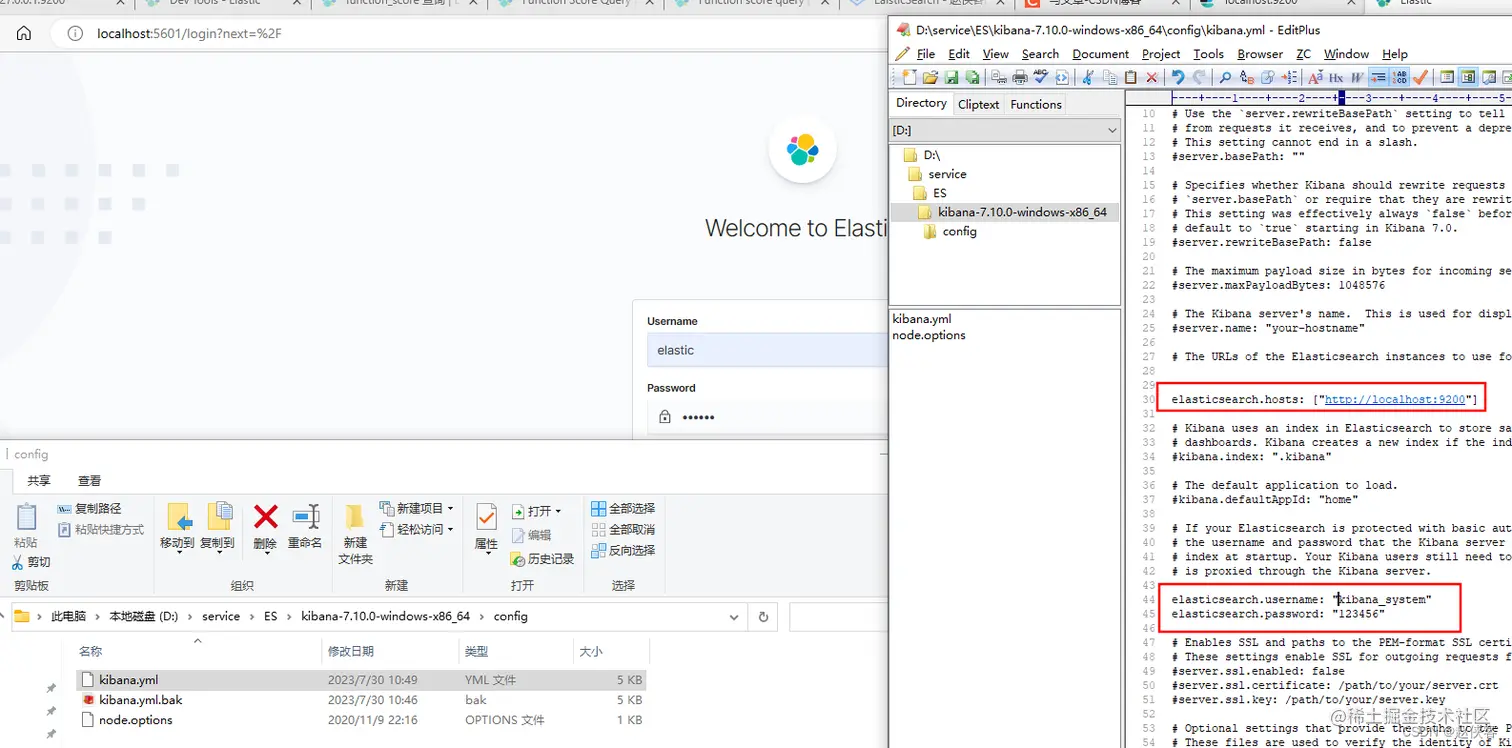
Task: Create a new document in EditPlus toolbar
Action: (x=909, y=77)
